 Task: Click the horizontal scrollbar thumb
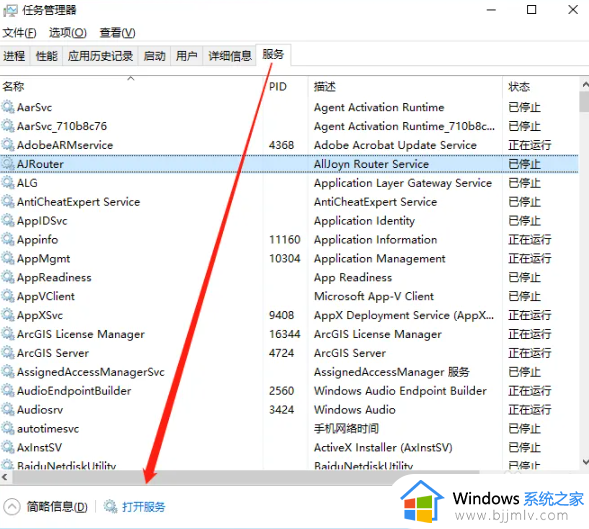click(x=246, y=477)
